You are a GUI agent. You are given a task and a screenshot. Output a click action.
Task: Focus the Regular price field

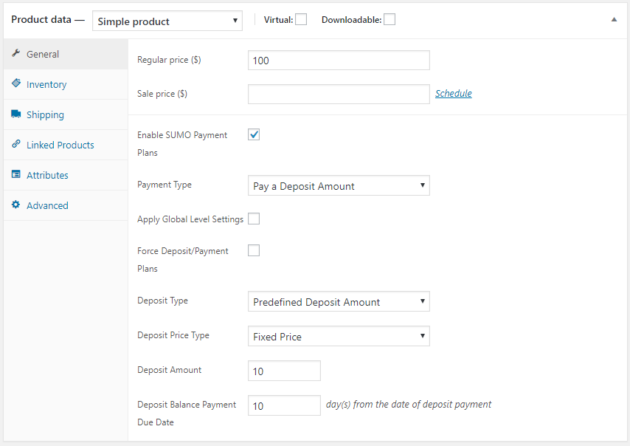[339, 60]
